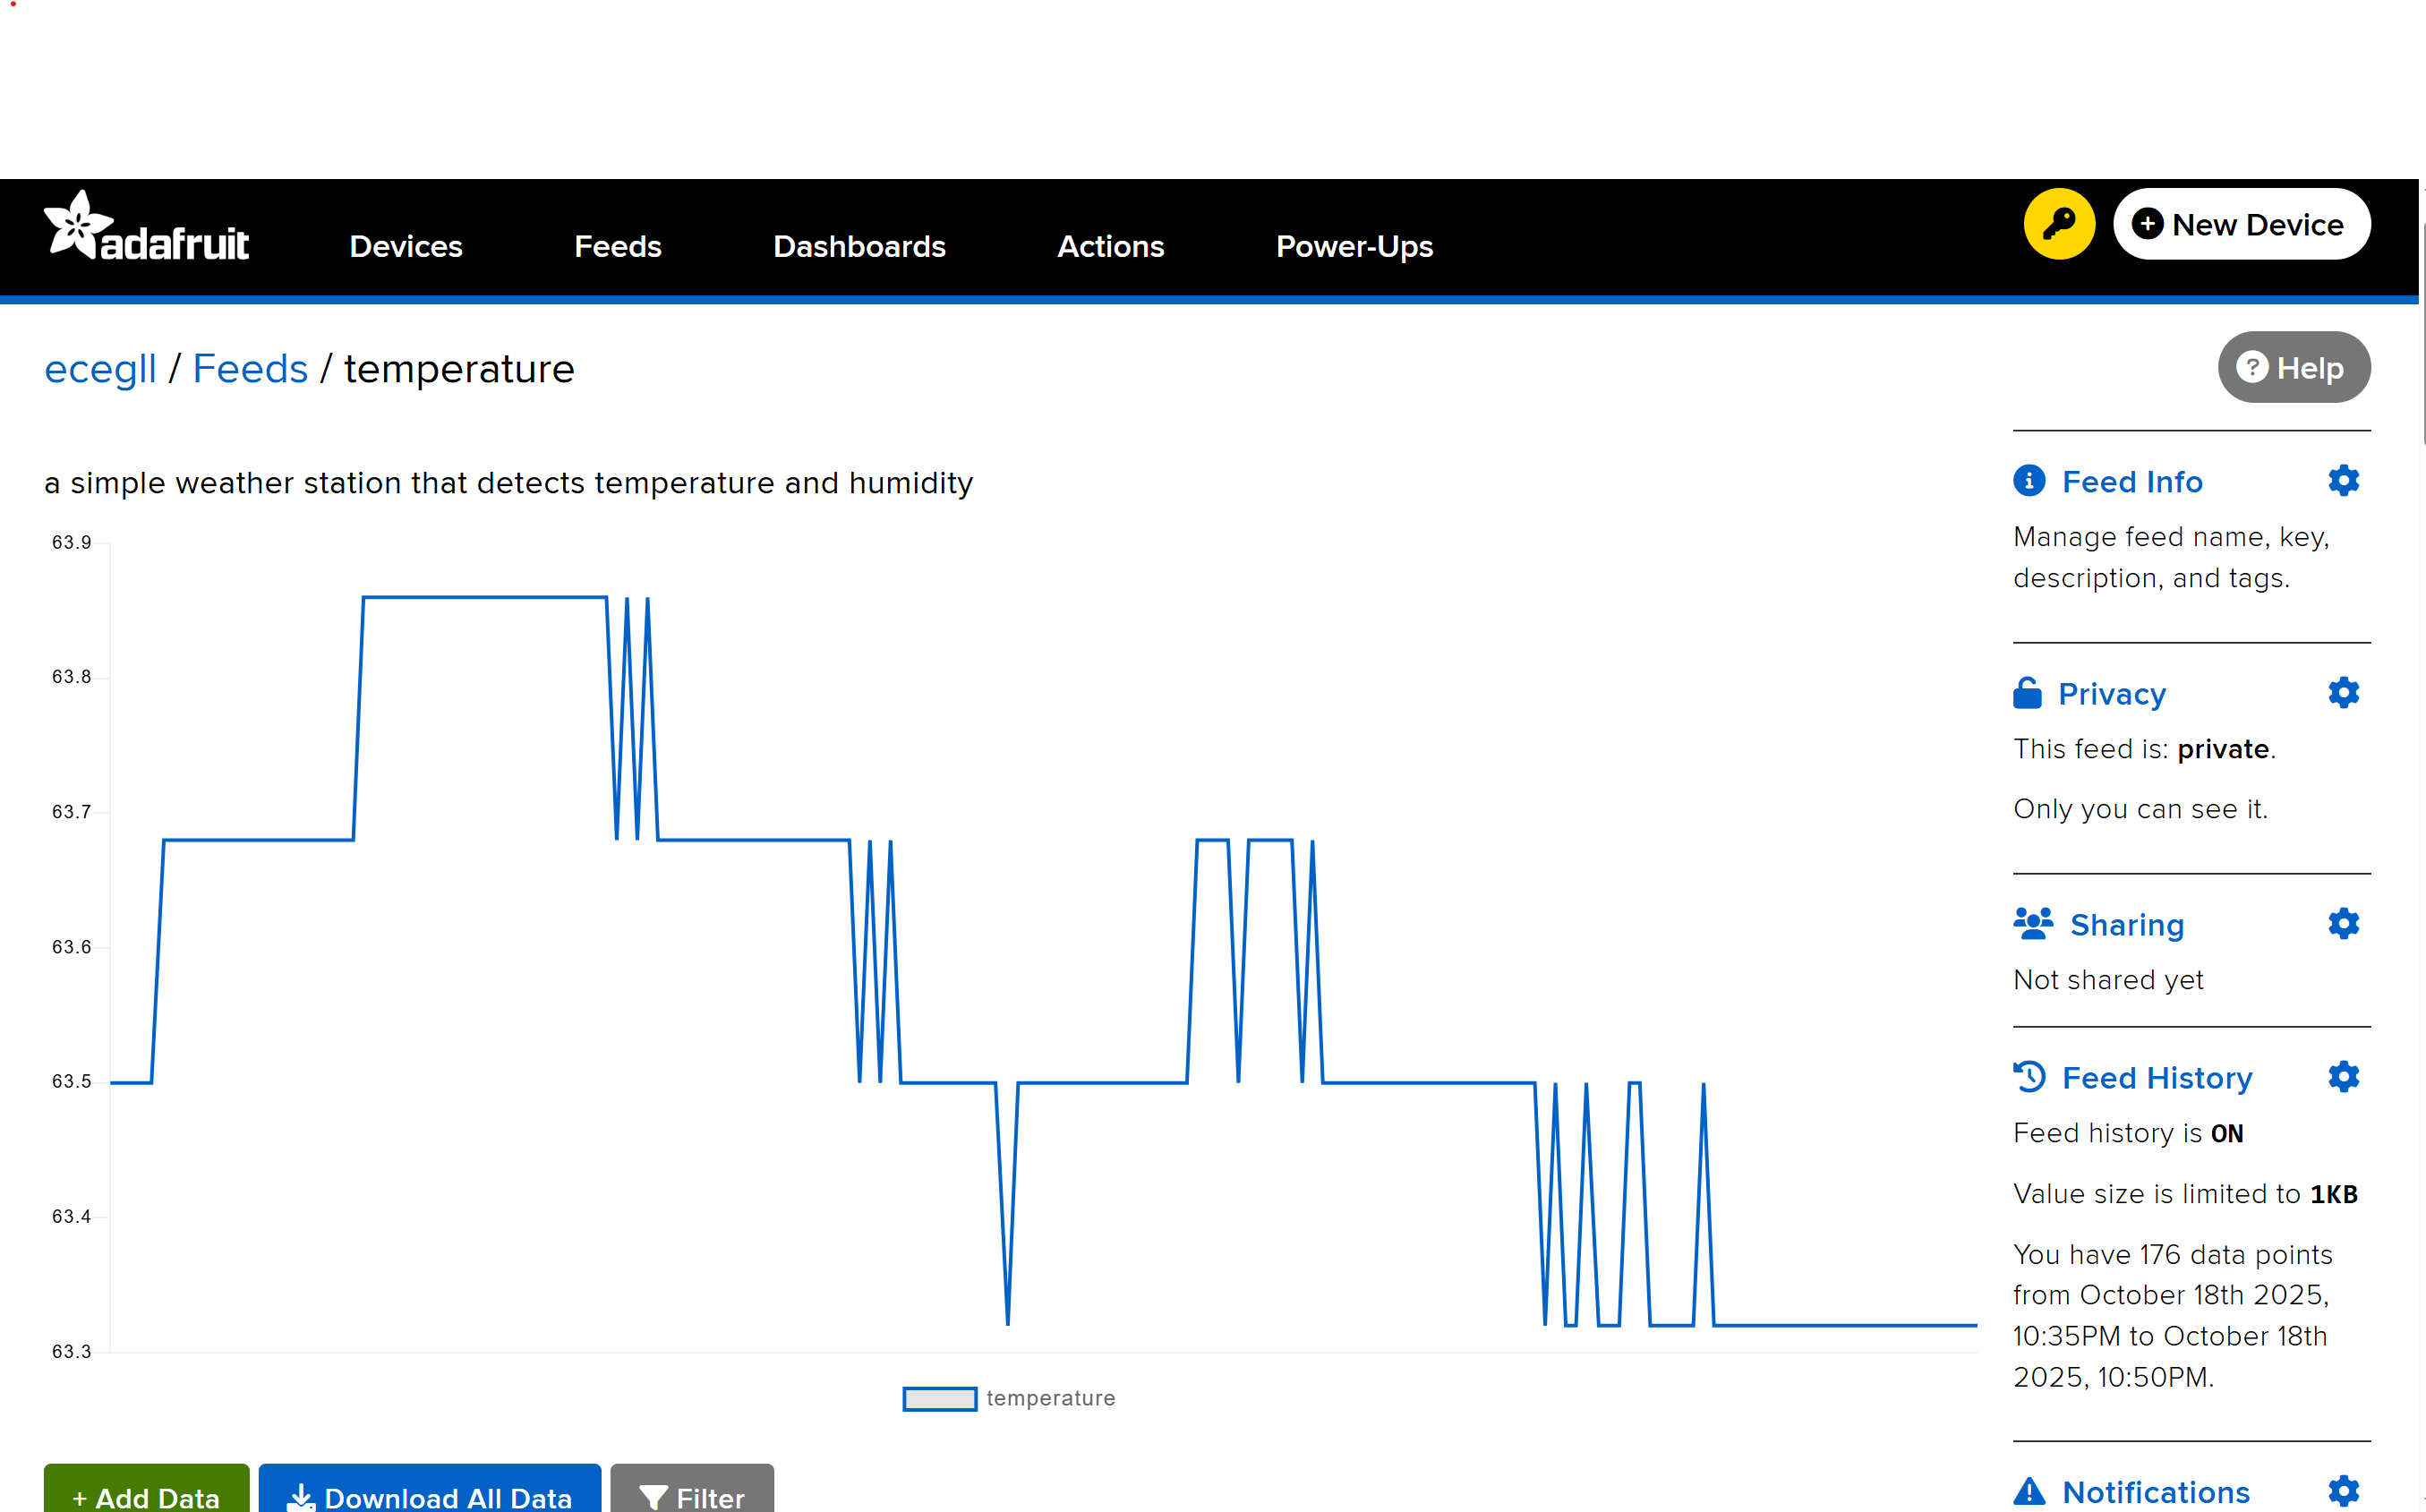Click the Feed Info circle icon
2426x1512 pixels.
pos(2029,481)
